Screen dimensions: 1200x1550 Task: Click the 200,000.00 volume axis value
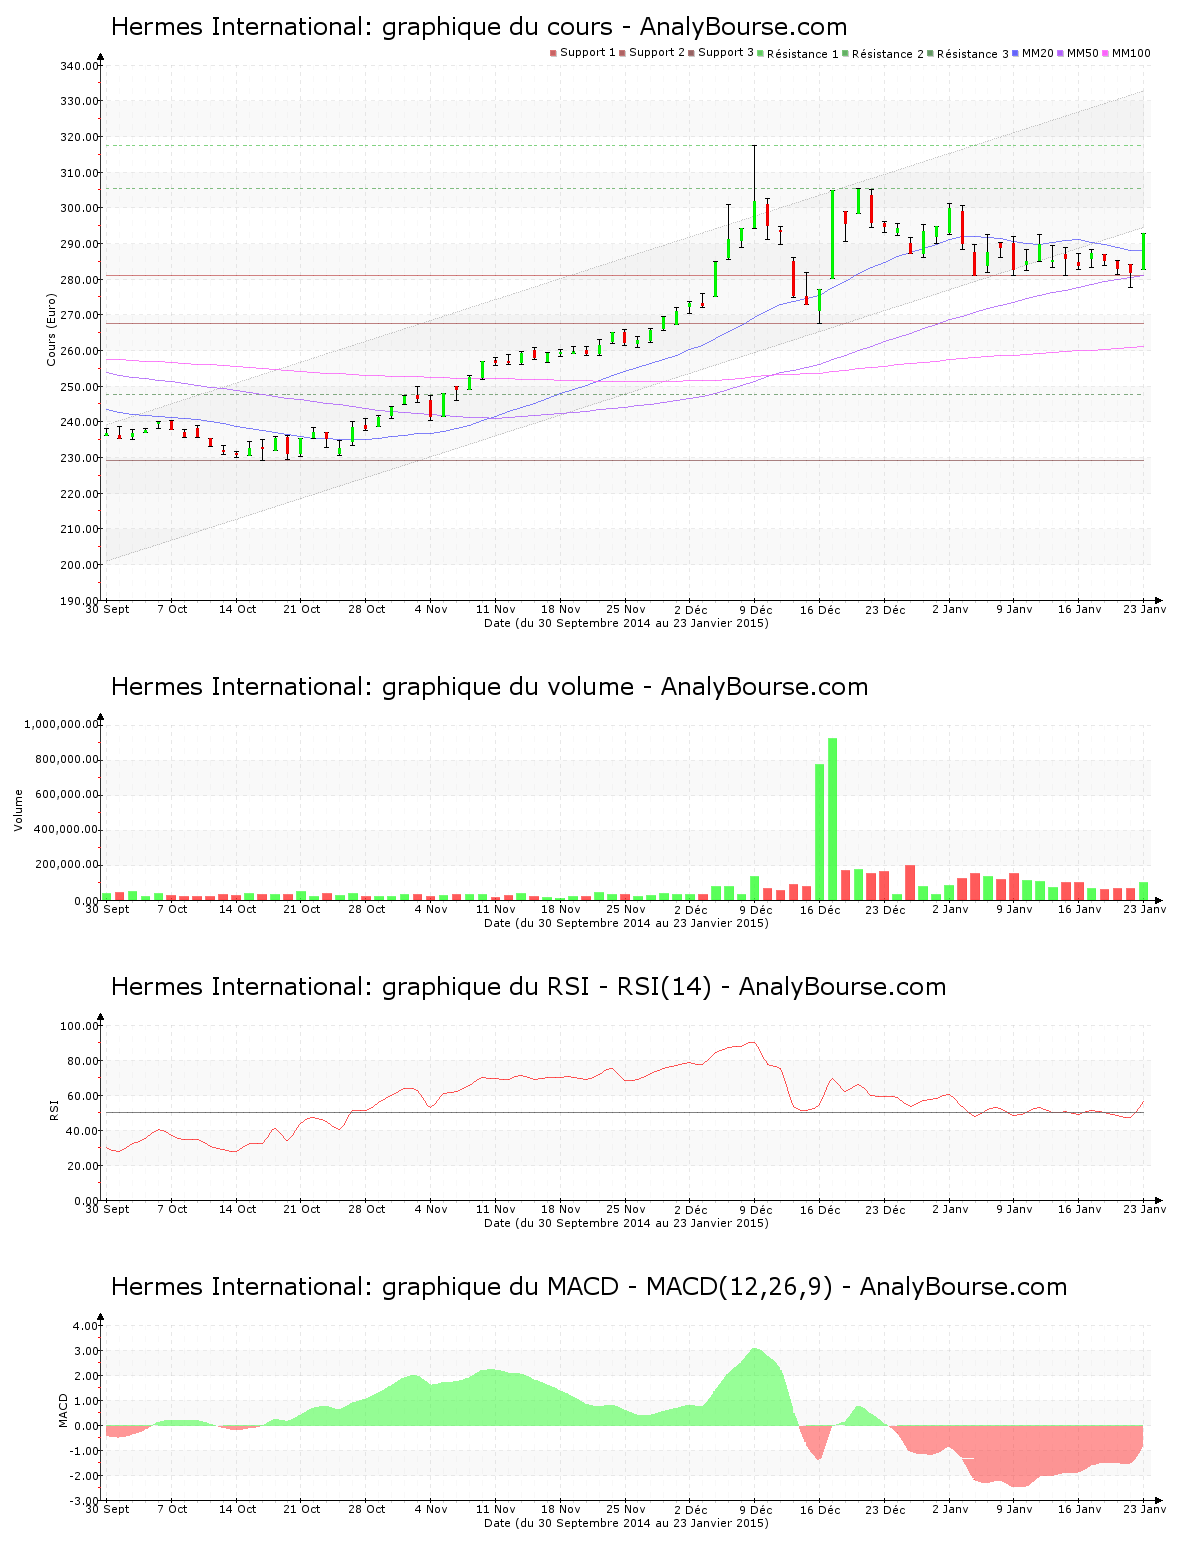pos(67,865)
